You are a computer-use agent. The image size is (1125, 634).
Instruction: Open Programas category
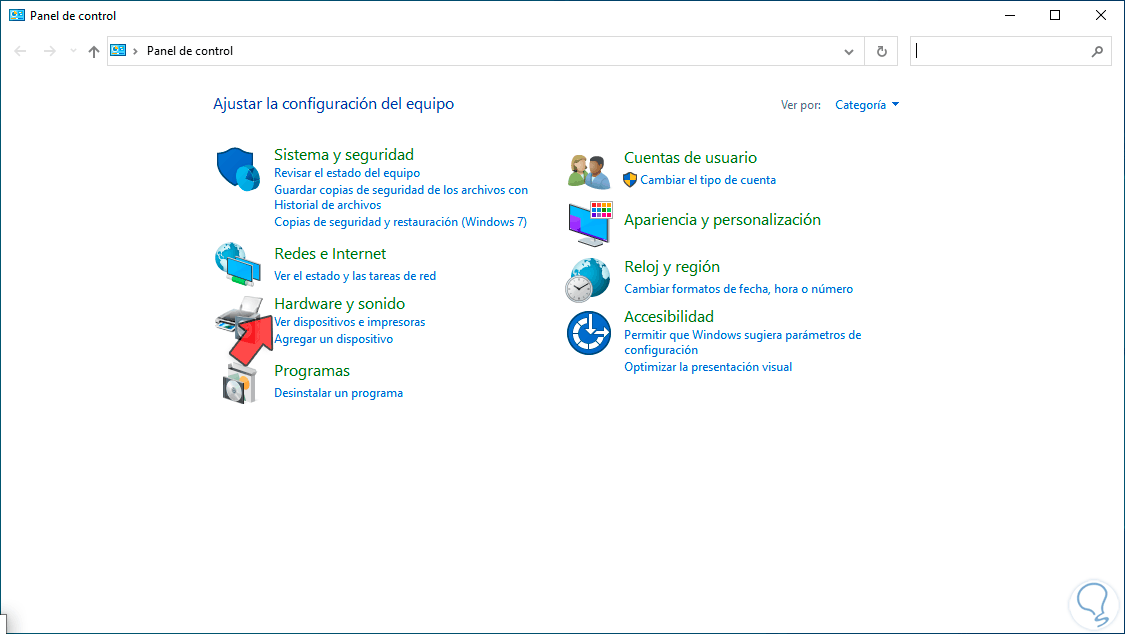pos(312,371)
